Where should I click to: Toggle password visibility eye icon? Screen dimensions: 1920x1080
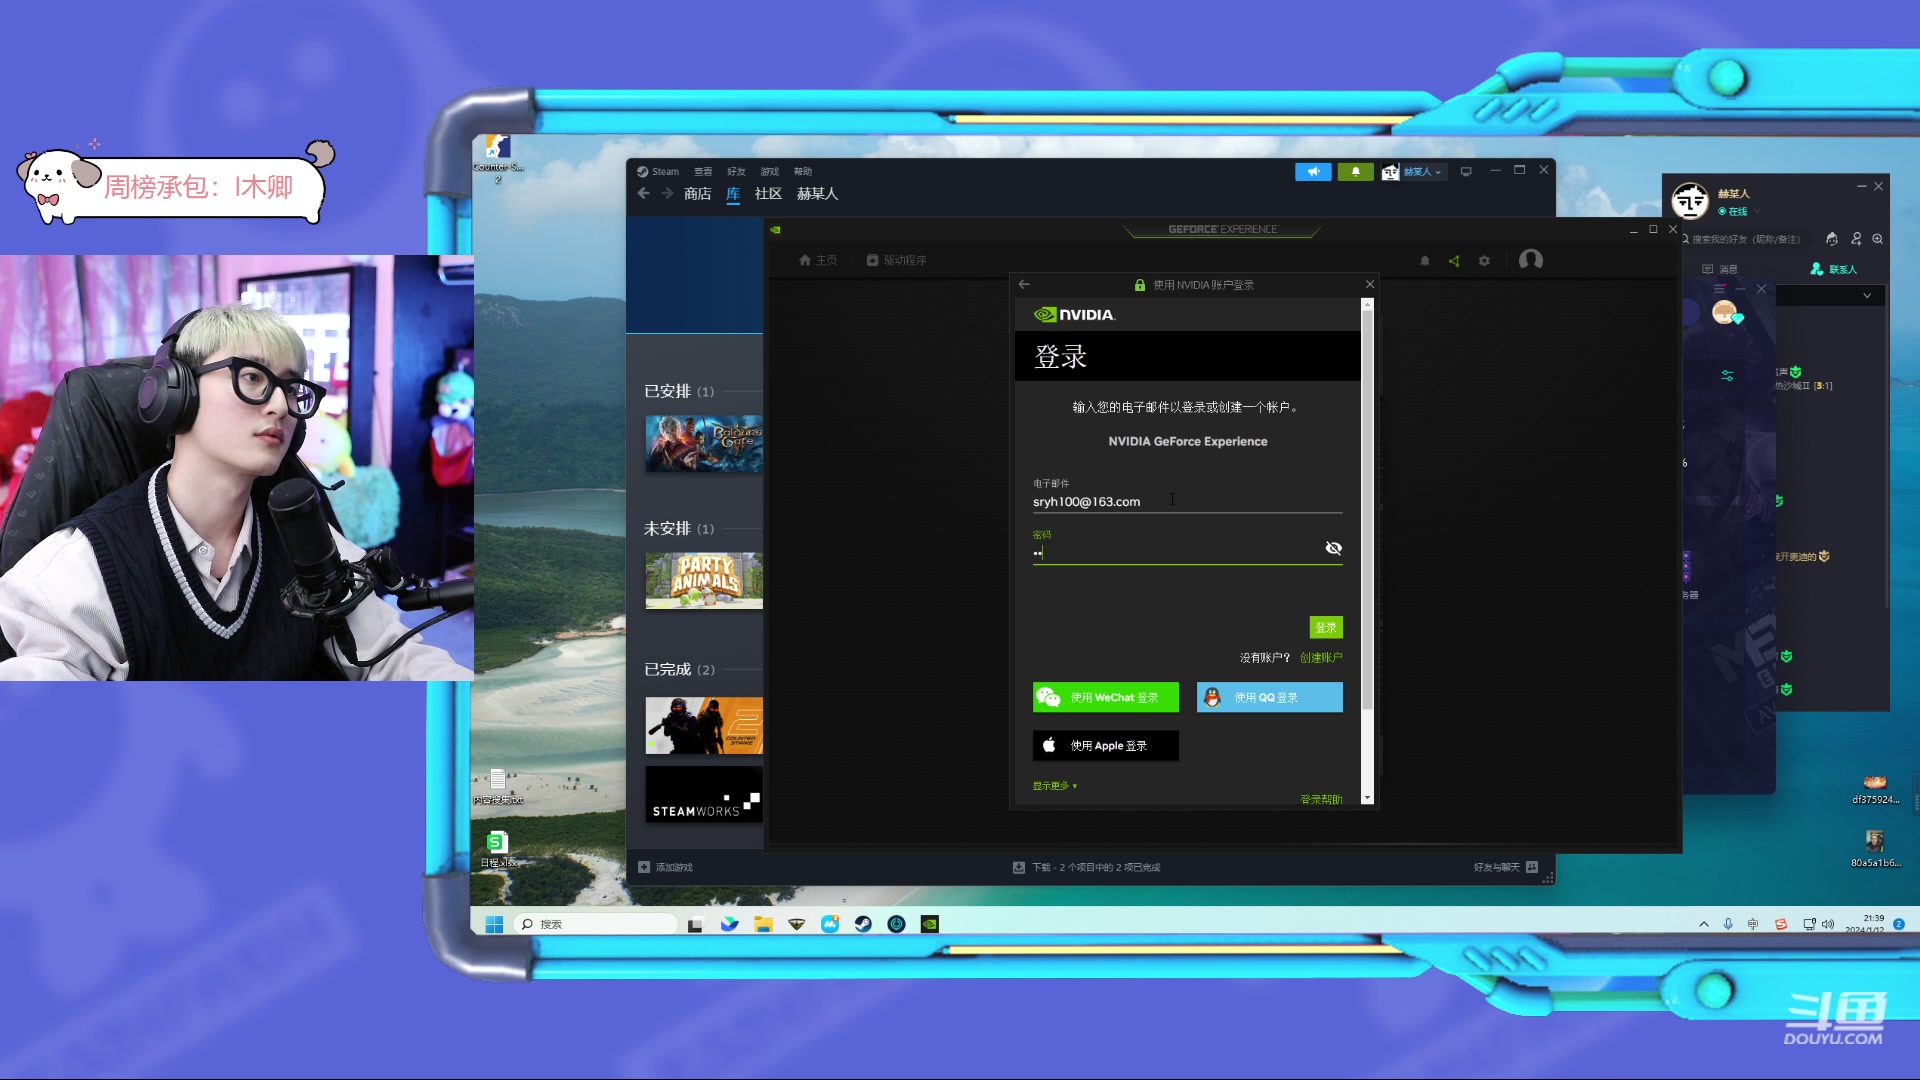coord(1333,548)
